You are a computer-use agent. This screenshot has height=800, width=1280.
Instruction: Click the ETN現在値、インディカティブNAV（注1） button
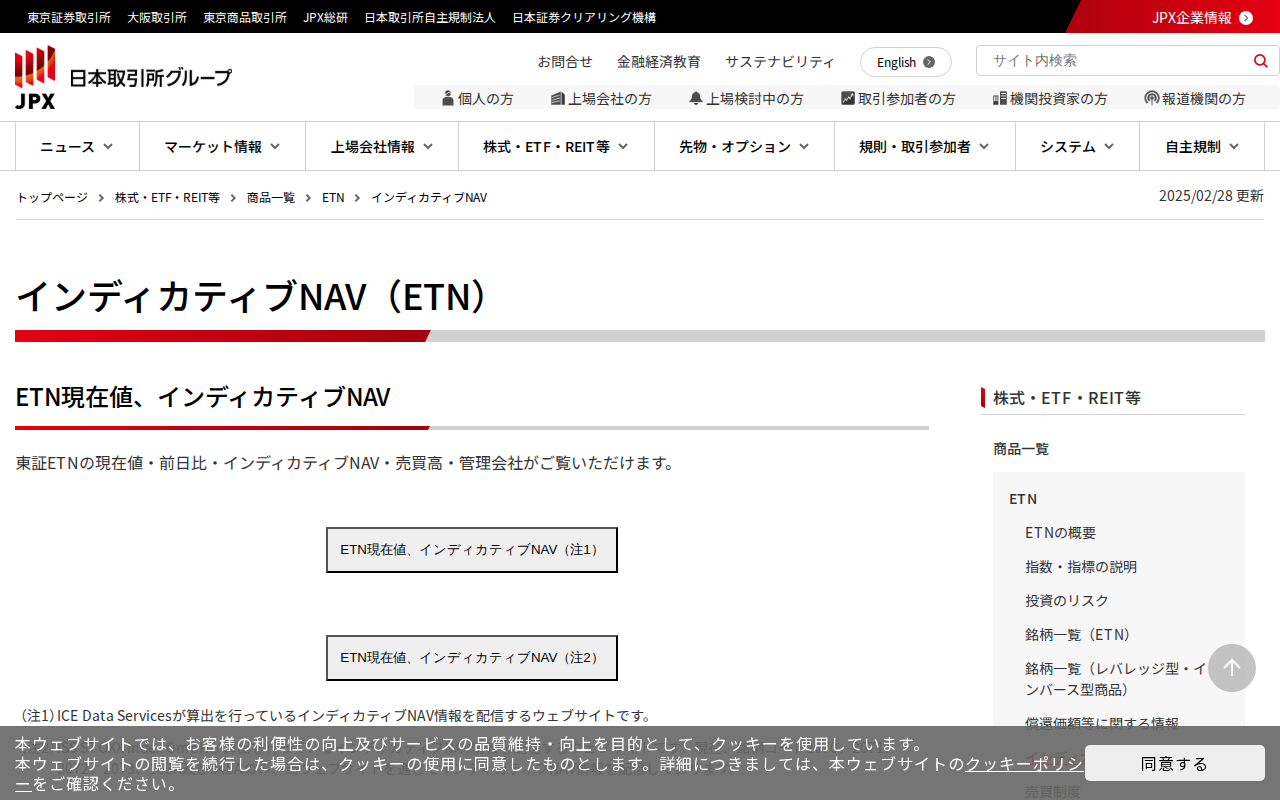tap(472, 550)
